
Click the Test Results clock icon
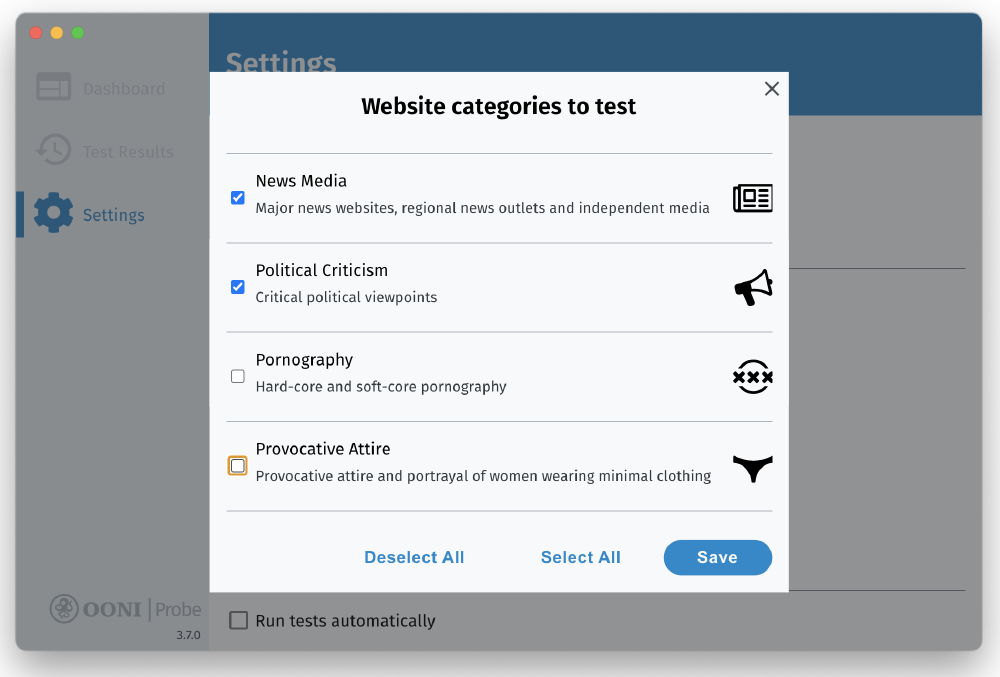pos(55,150)
